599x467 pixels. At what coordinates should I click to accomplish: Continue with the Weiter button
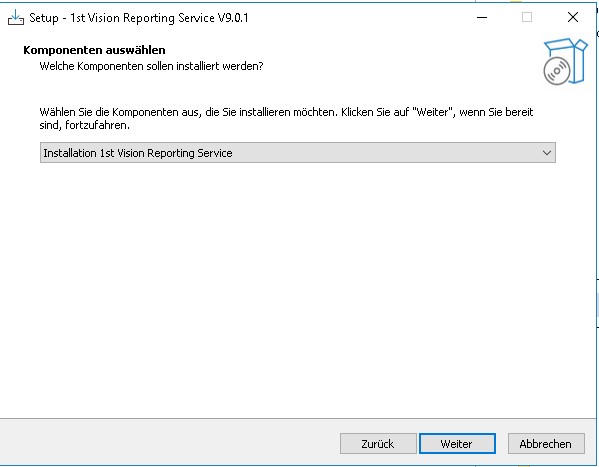457,444
